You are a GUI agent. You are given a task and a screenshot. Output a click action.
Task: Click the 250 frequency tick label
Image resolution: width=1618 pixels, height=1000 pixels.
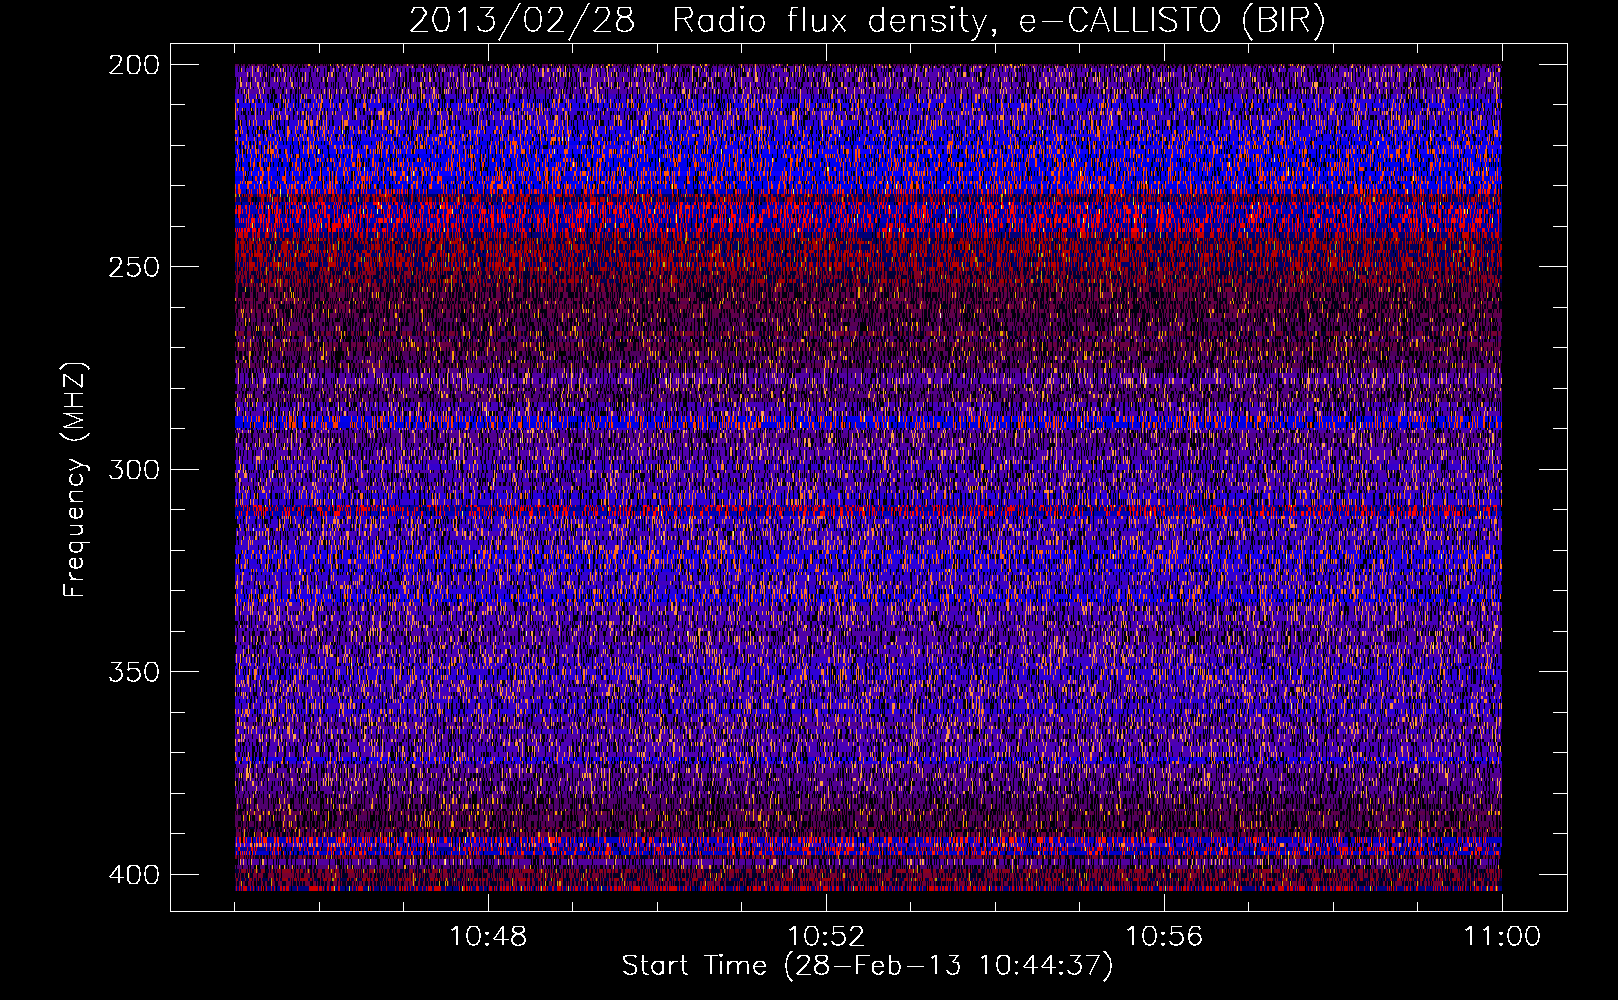133,267
